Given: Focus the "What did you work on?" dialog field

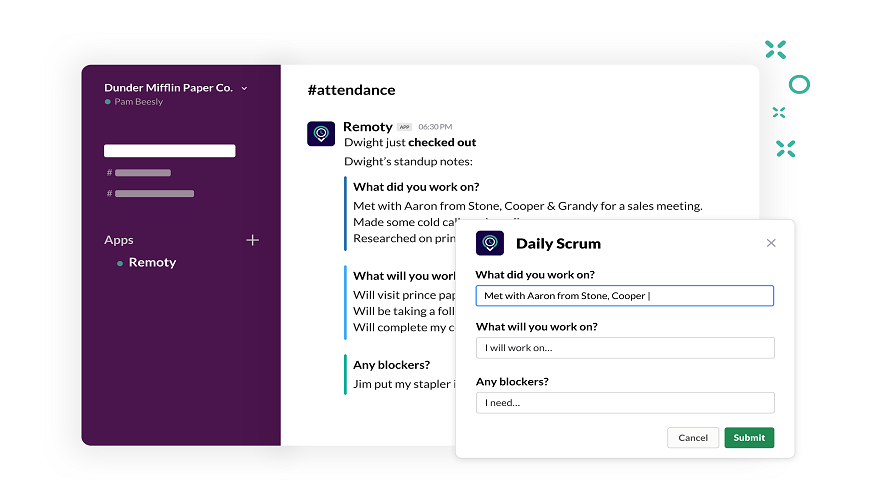Looking at the screenshot, I should [x=624, y=296].
